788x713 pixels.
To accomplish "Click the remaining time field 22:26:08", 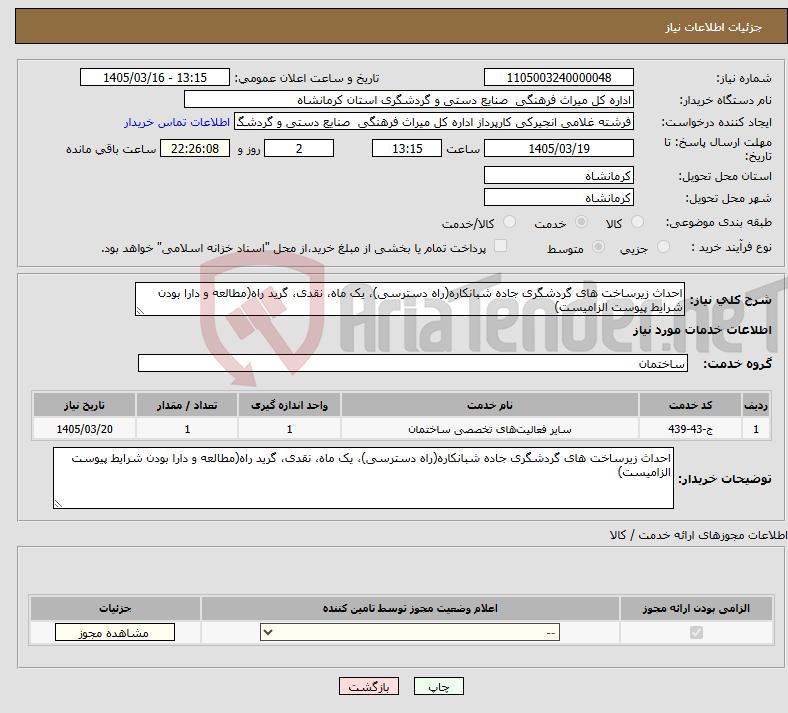I will pyautogui.click(x=195, y=148).
